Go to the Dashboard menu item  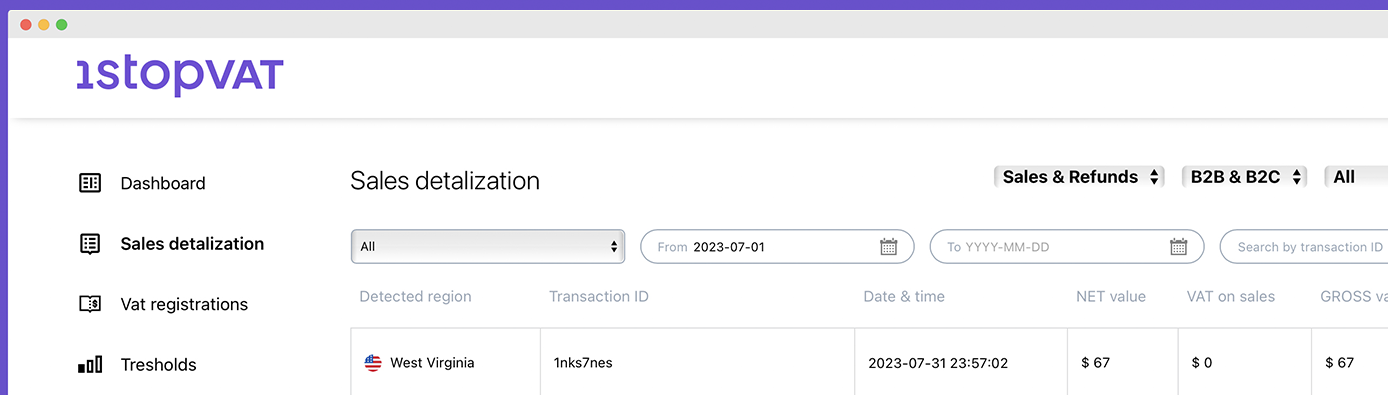pos(163,184)
